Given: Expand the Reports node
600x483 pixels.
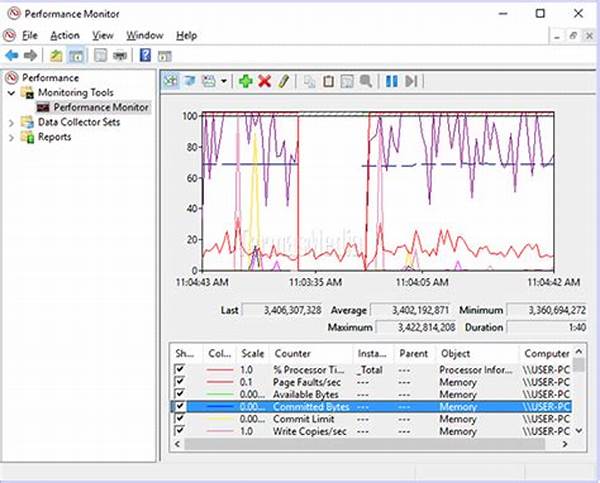Looking at the screenshot, I should pos(11,137).
